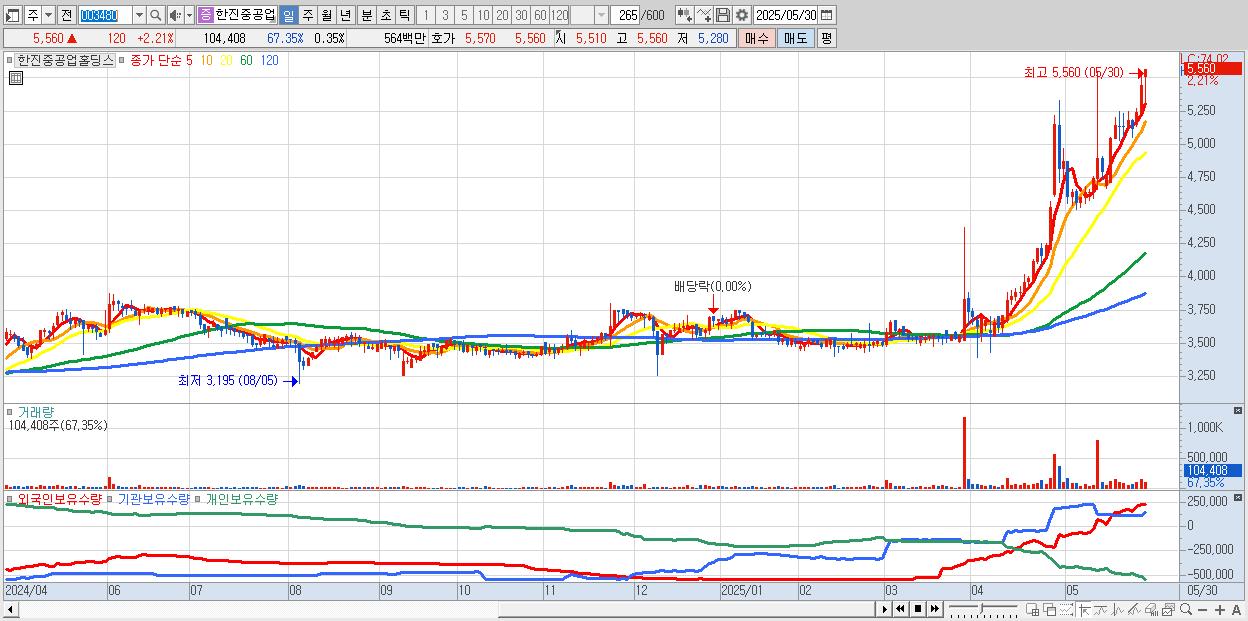Click the chart-with-window icon at bottom right
Screen dimensions: 1248x621
point(1169,609)
